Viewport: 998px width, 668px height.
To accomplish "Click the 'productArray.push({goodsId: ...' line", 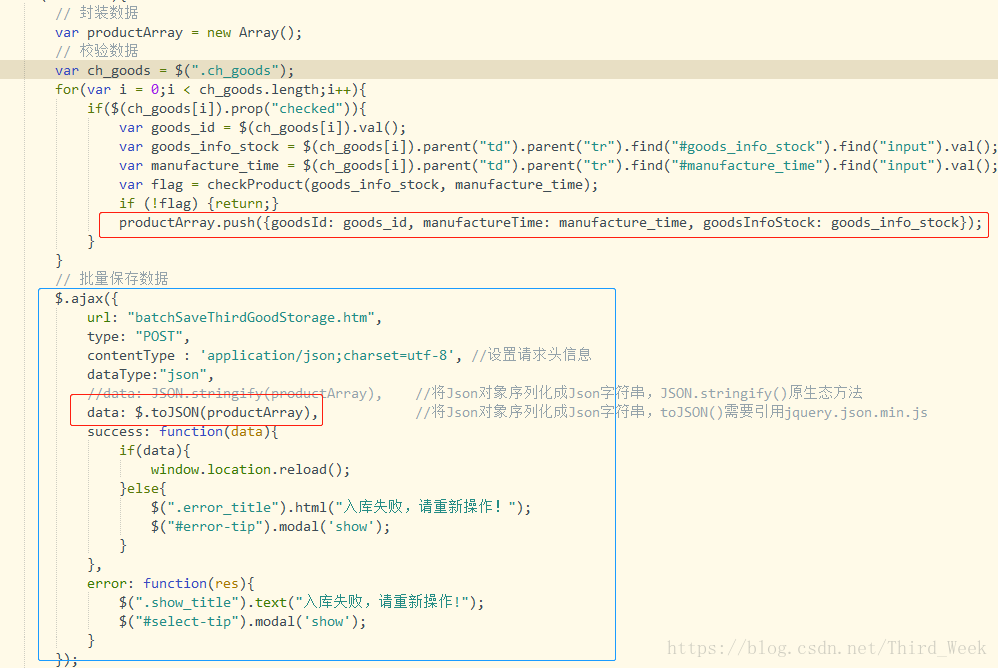I will pos(551,223).
